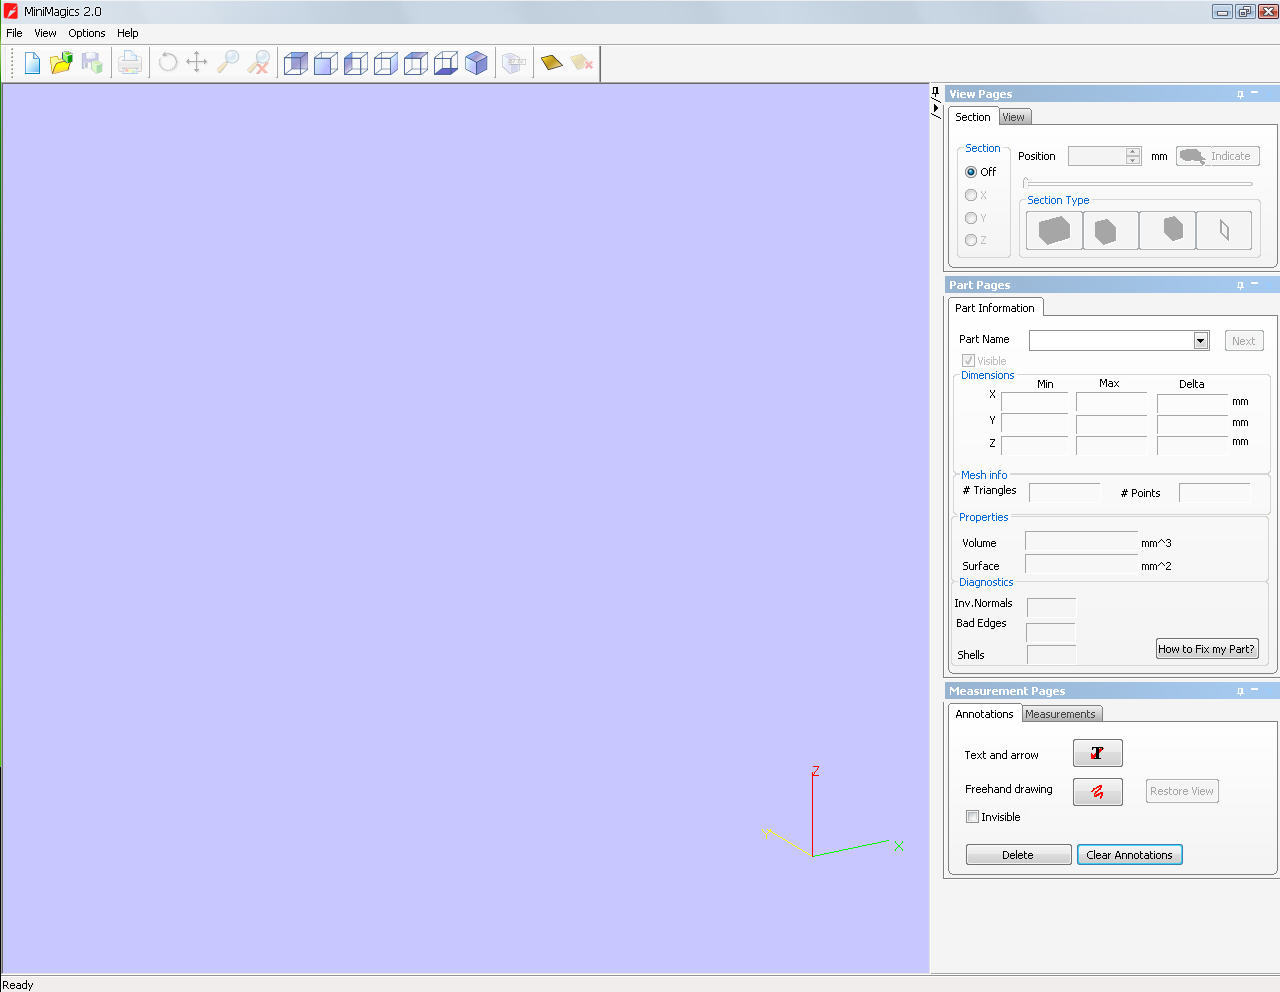Screen dimensions: 1280x992
Task: Open the View menu
Action: point(45,33)
